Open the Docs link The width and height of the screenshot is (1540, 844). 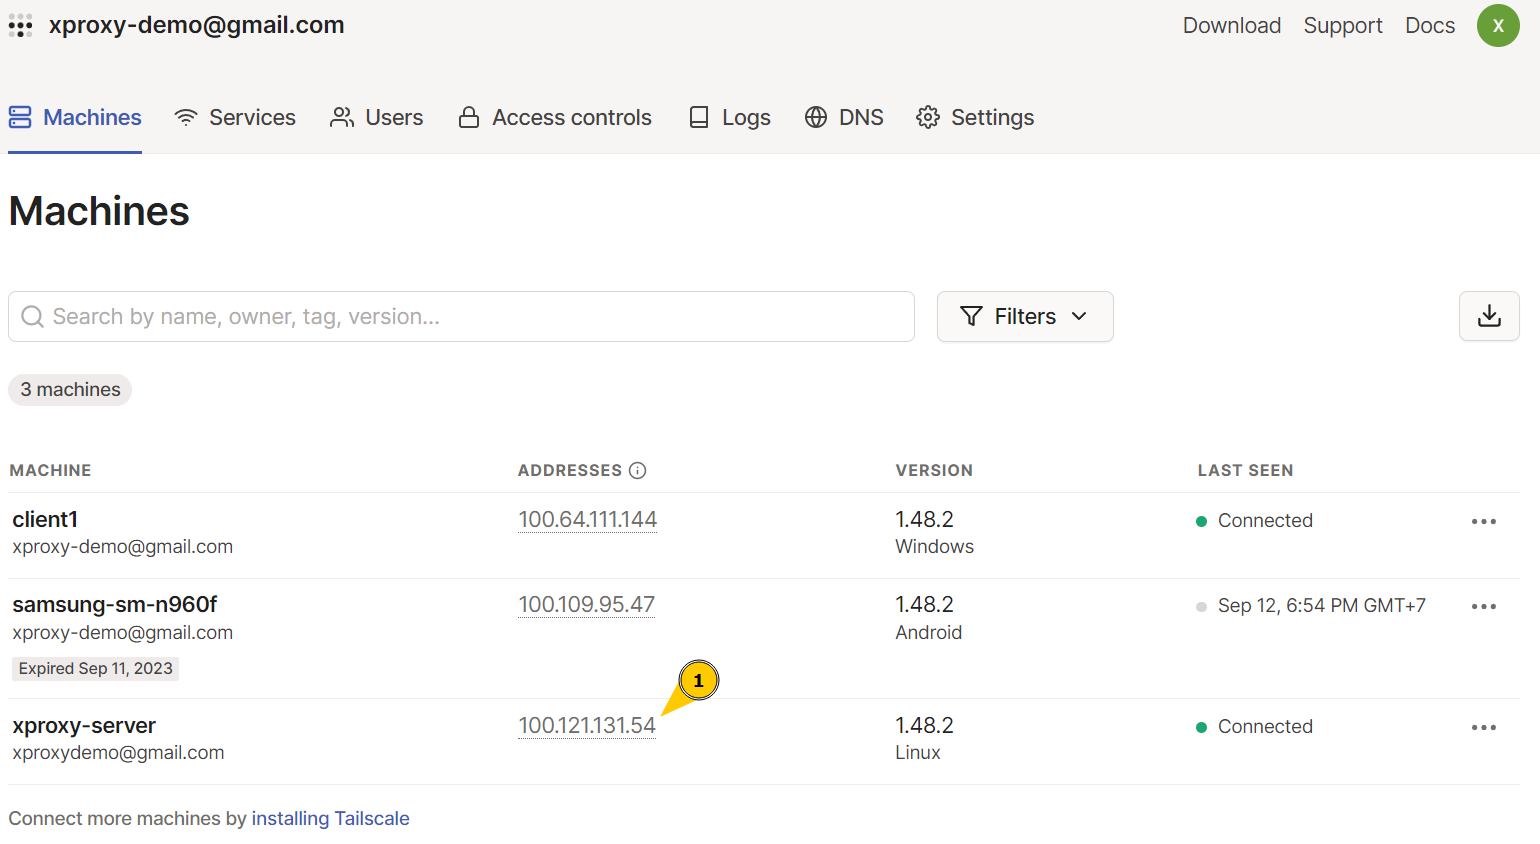(x=1430, y=25)
